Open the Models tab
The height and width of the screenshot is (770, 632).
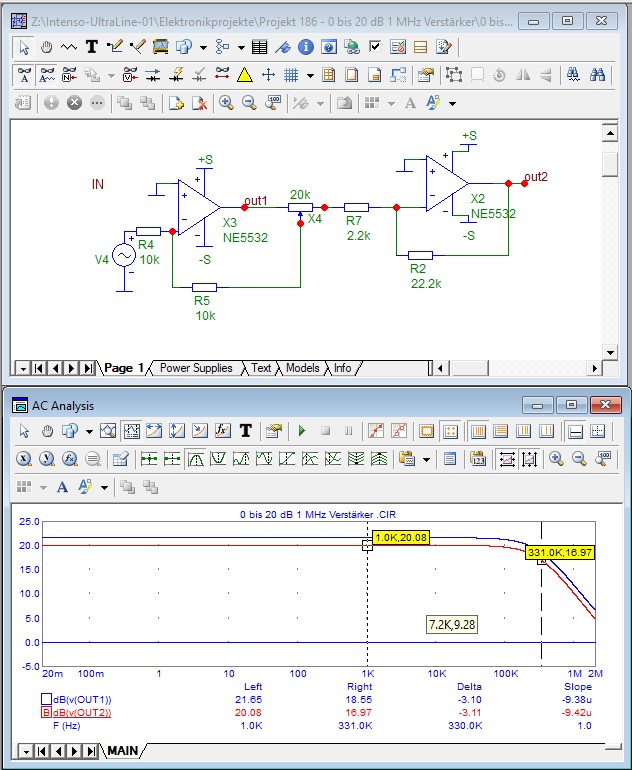coord(302,368)
